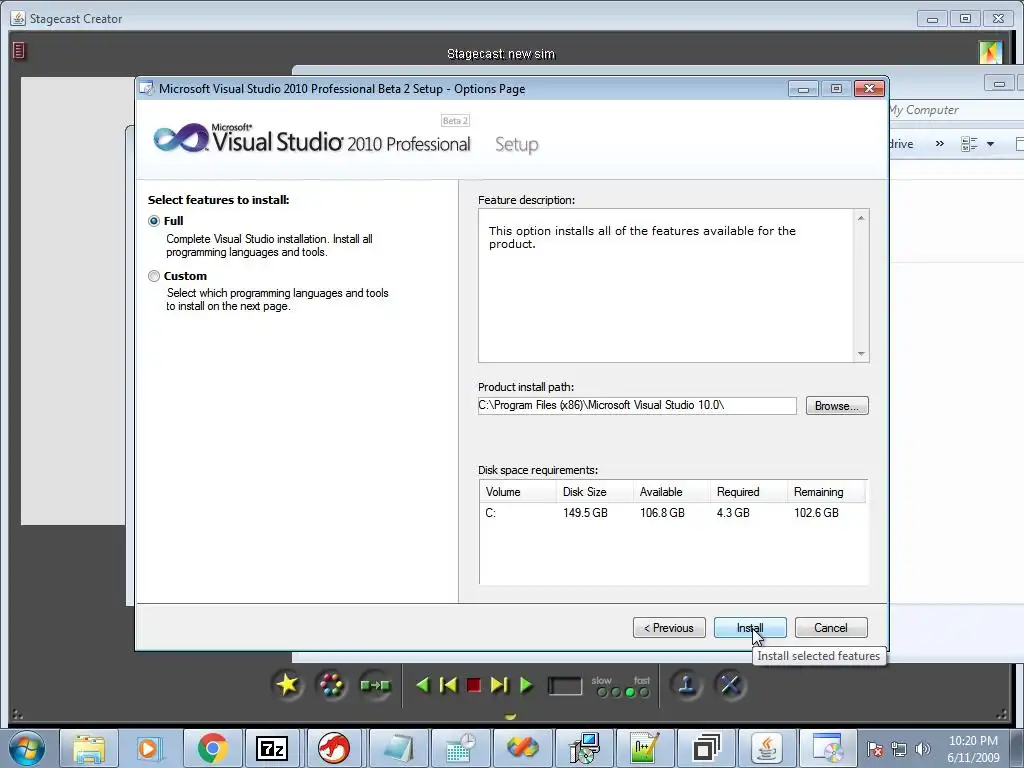Open the rule maker squares-arrow icon

coord(375,685)
